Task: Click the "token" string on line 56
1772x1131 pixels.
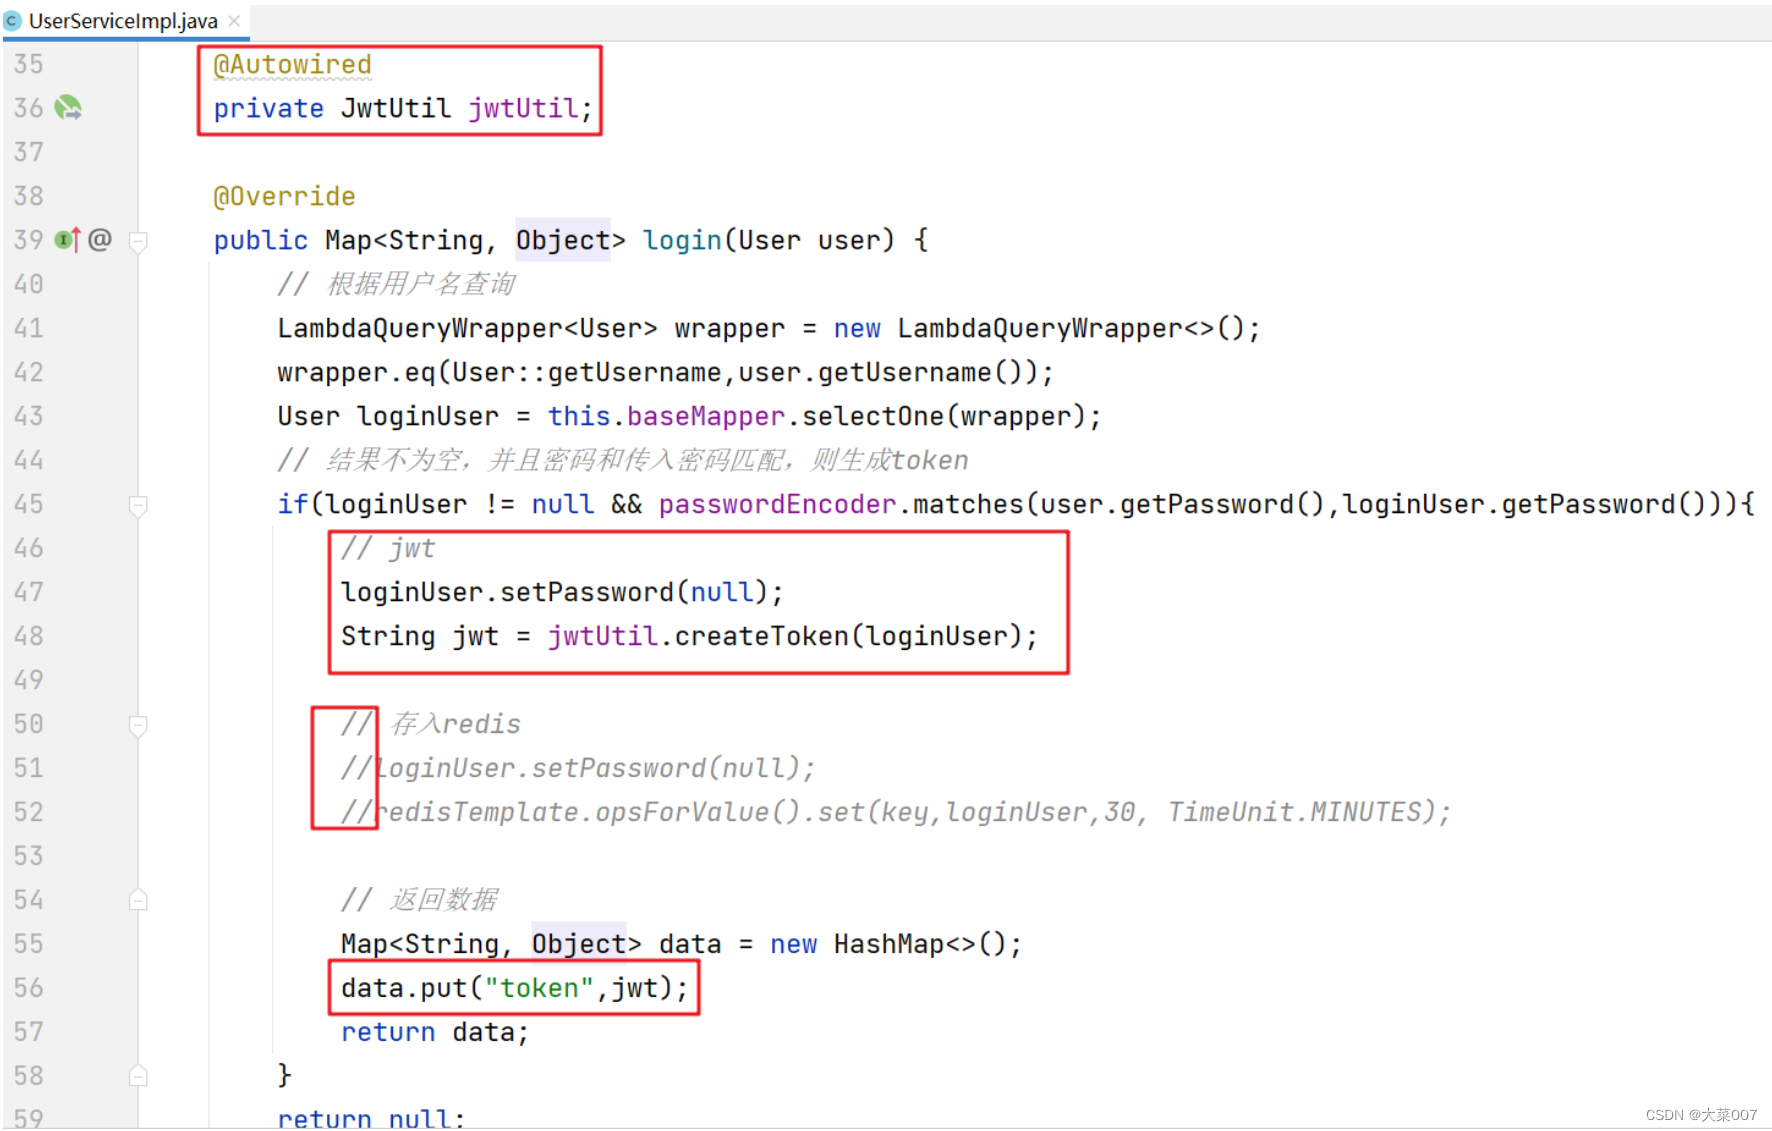Action: pos(539,988)
